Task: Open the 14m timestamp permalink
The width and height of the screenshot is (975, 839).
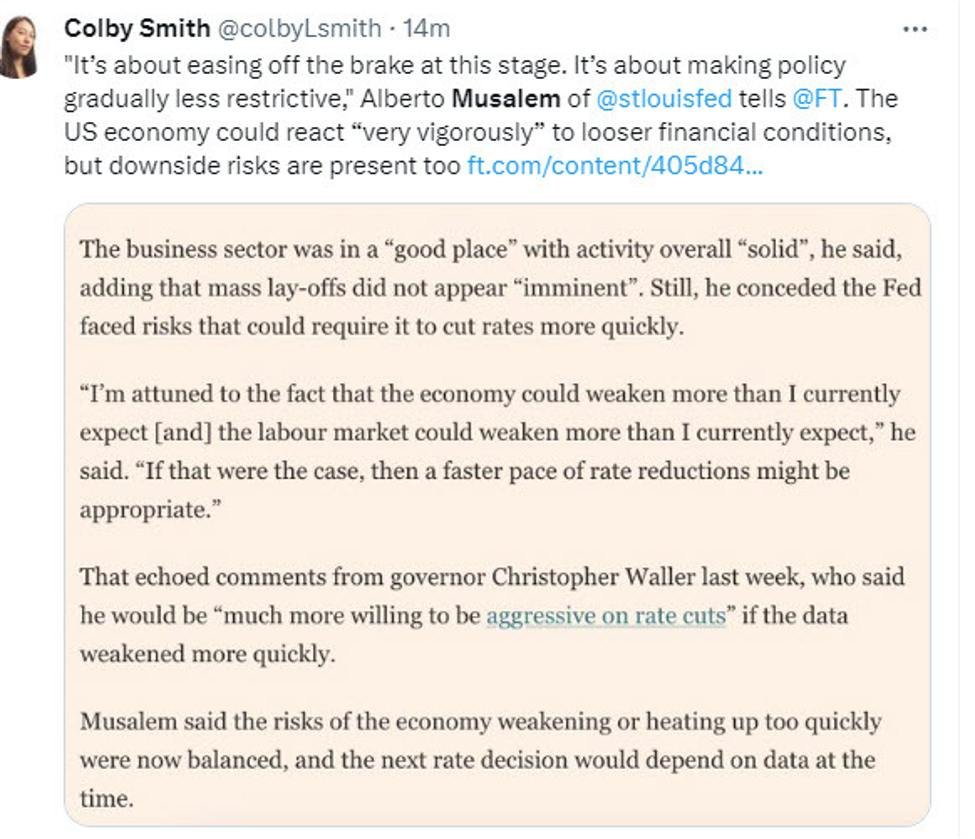Action: (431, 29)
